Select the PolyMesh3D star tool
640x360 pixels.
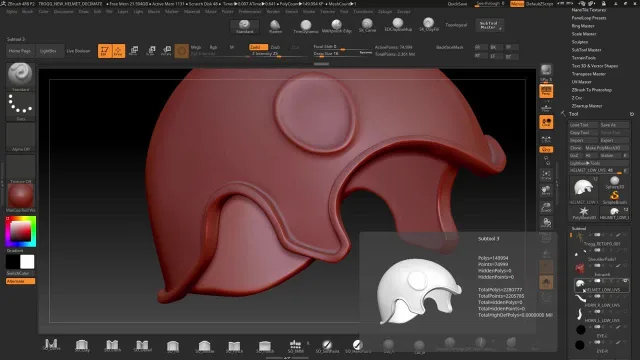[584, 213]
